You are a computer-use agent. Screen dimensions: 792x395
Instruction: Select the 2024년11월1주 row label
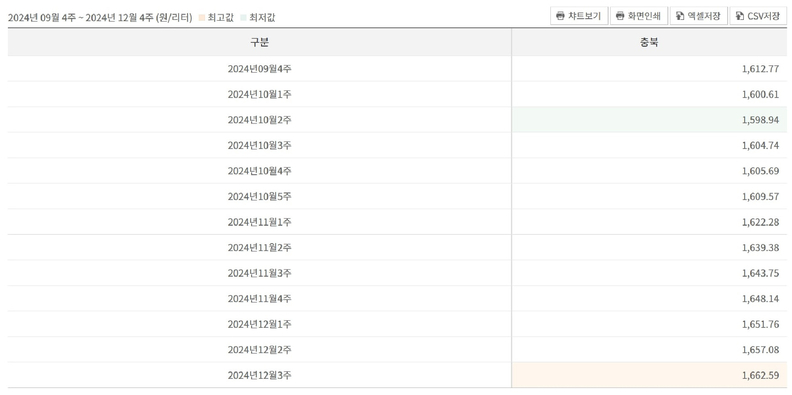(x=260, y=222)
